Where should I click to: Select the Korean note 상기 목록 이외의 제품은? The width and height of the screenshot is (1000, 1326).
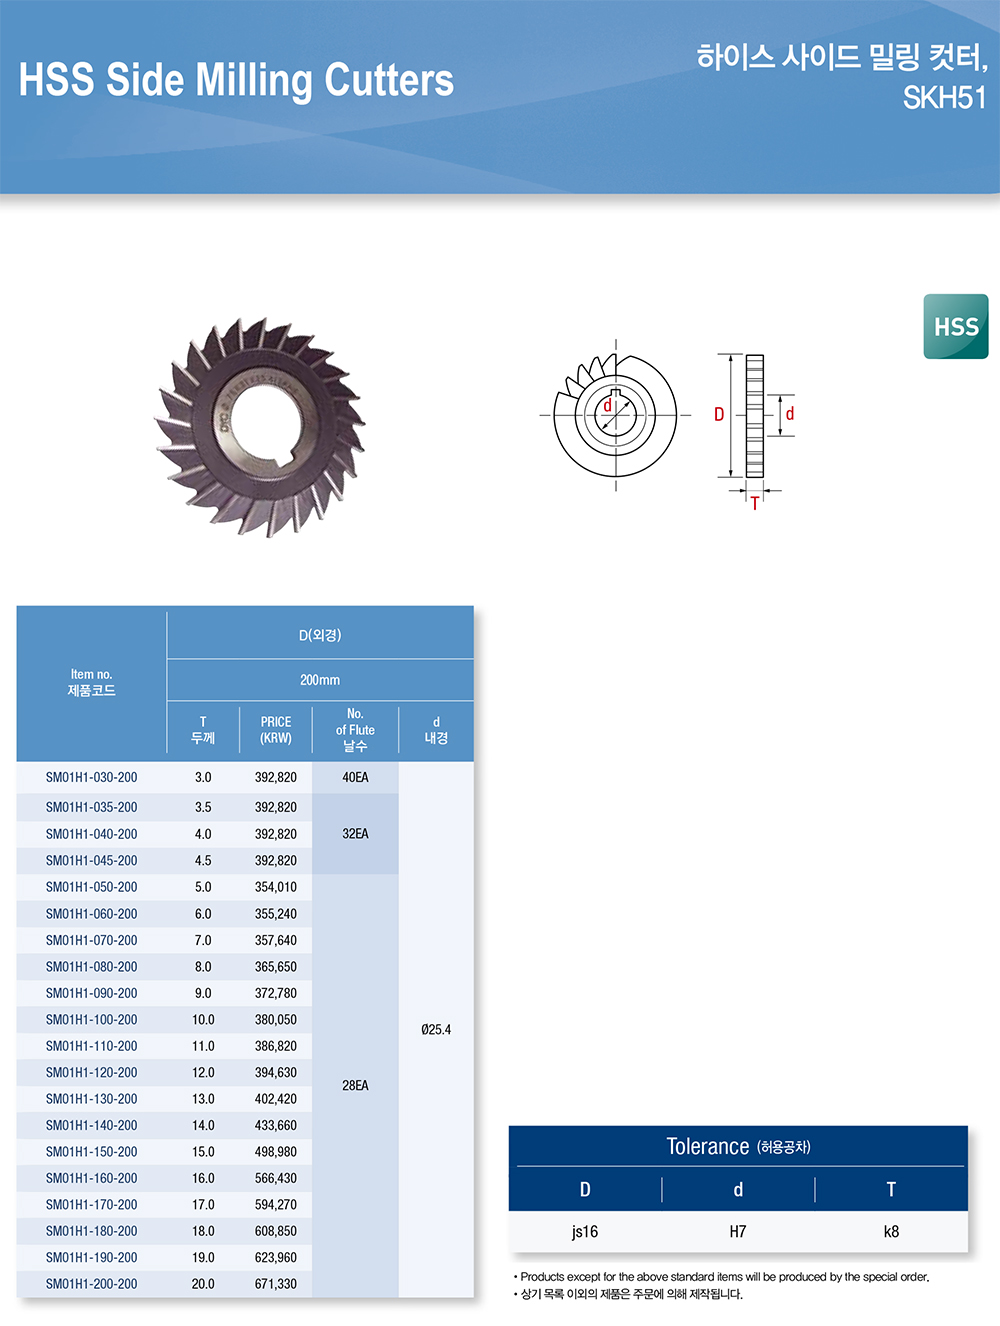click(628, 1294)
